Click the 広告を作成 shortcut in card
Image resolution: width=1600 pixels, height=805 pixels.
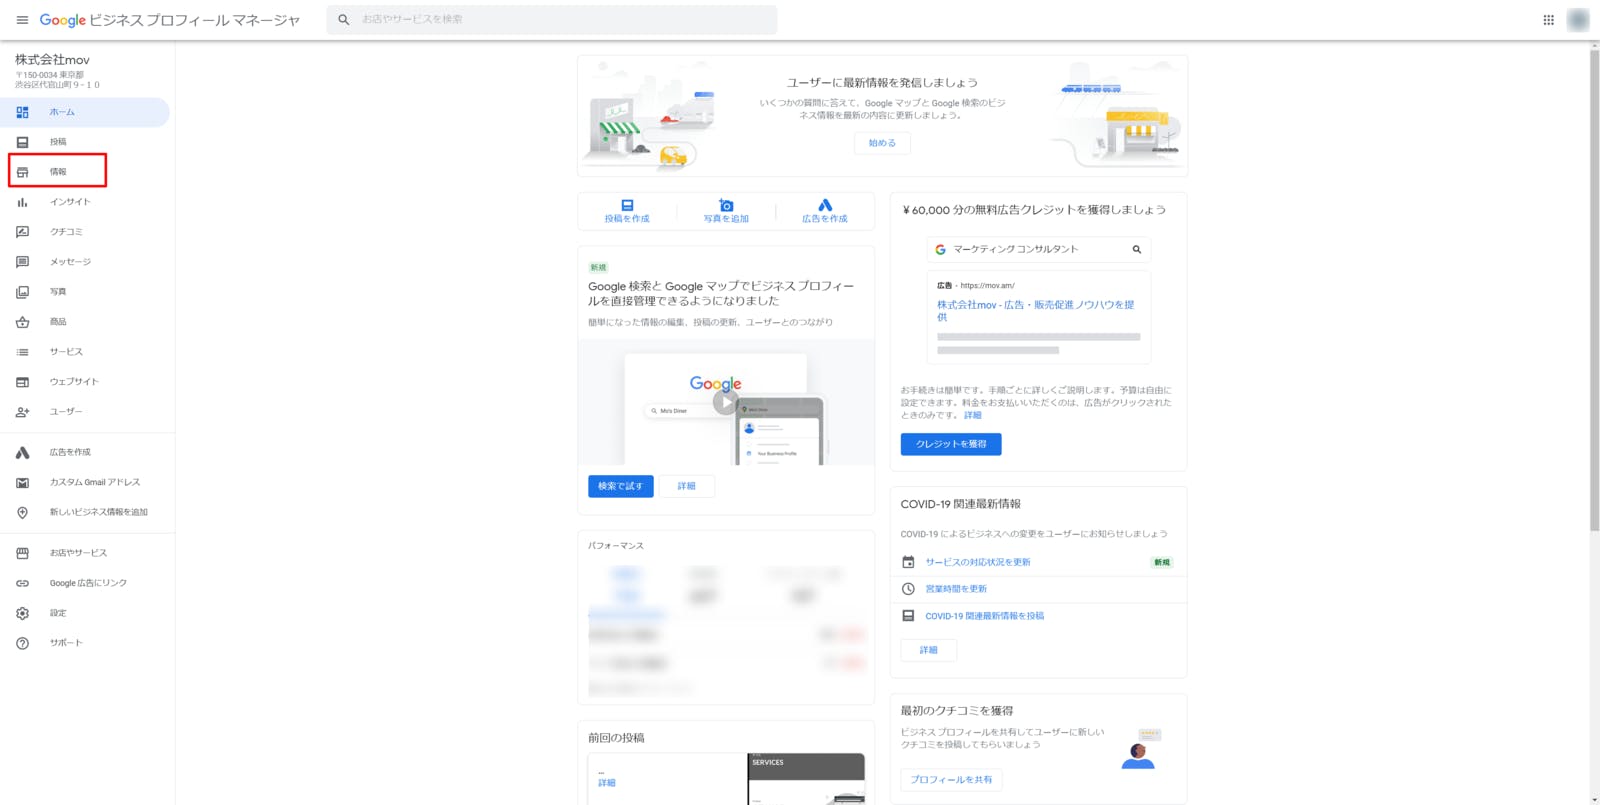point(825,211)
